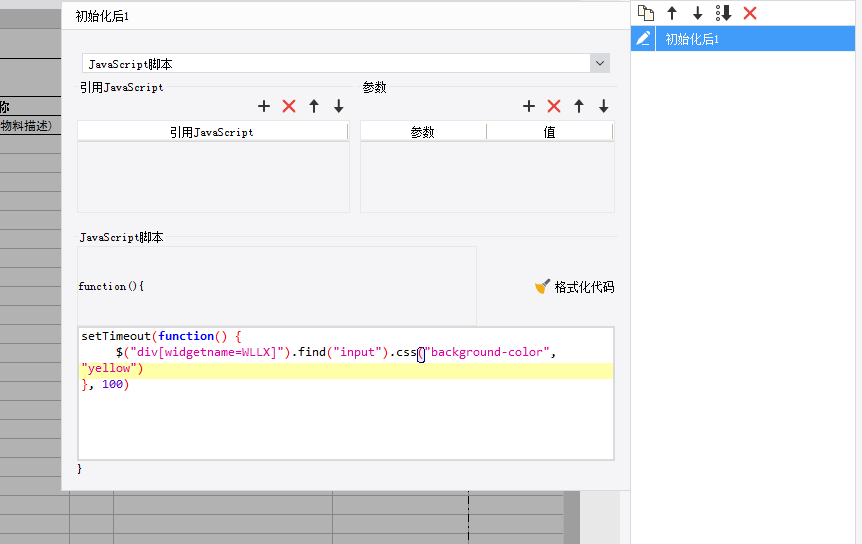Click the pencil edit icon beside 初始化后1
Viewport: 862px width, 544px height.
[x=643, y=39]
